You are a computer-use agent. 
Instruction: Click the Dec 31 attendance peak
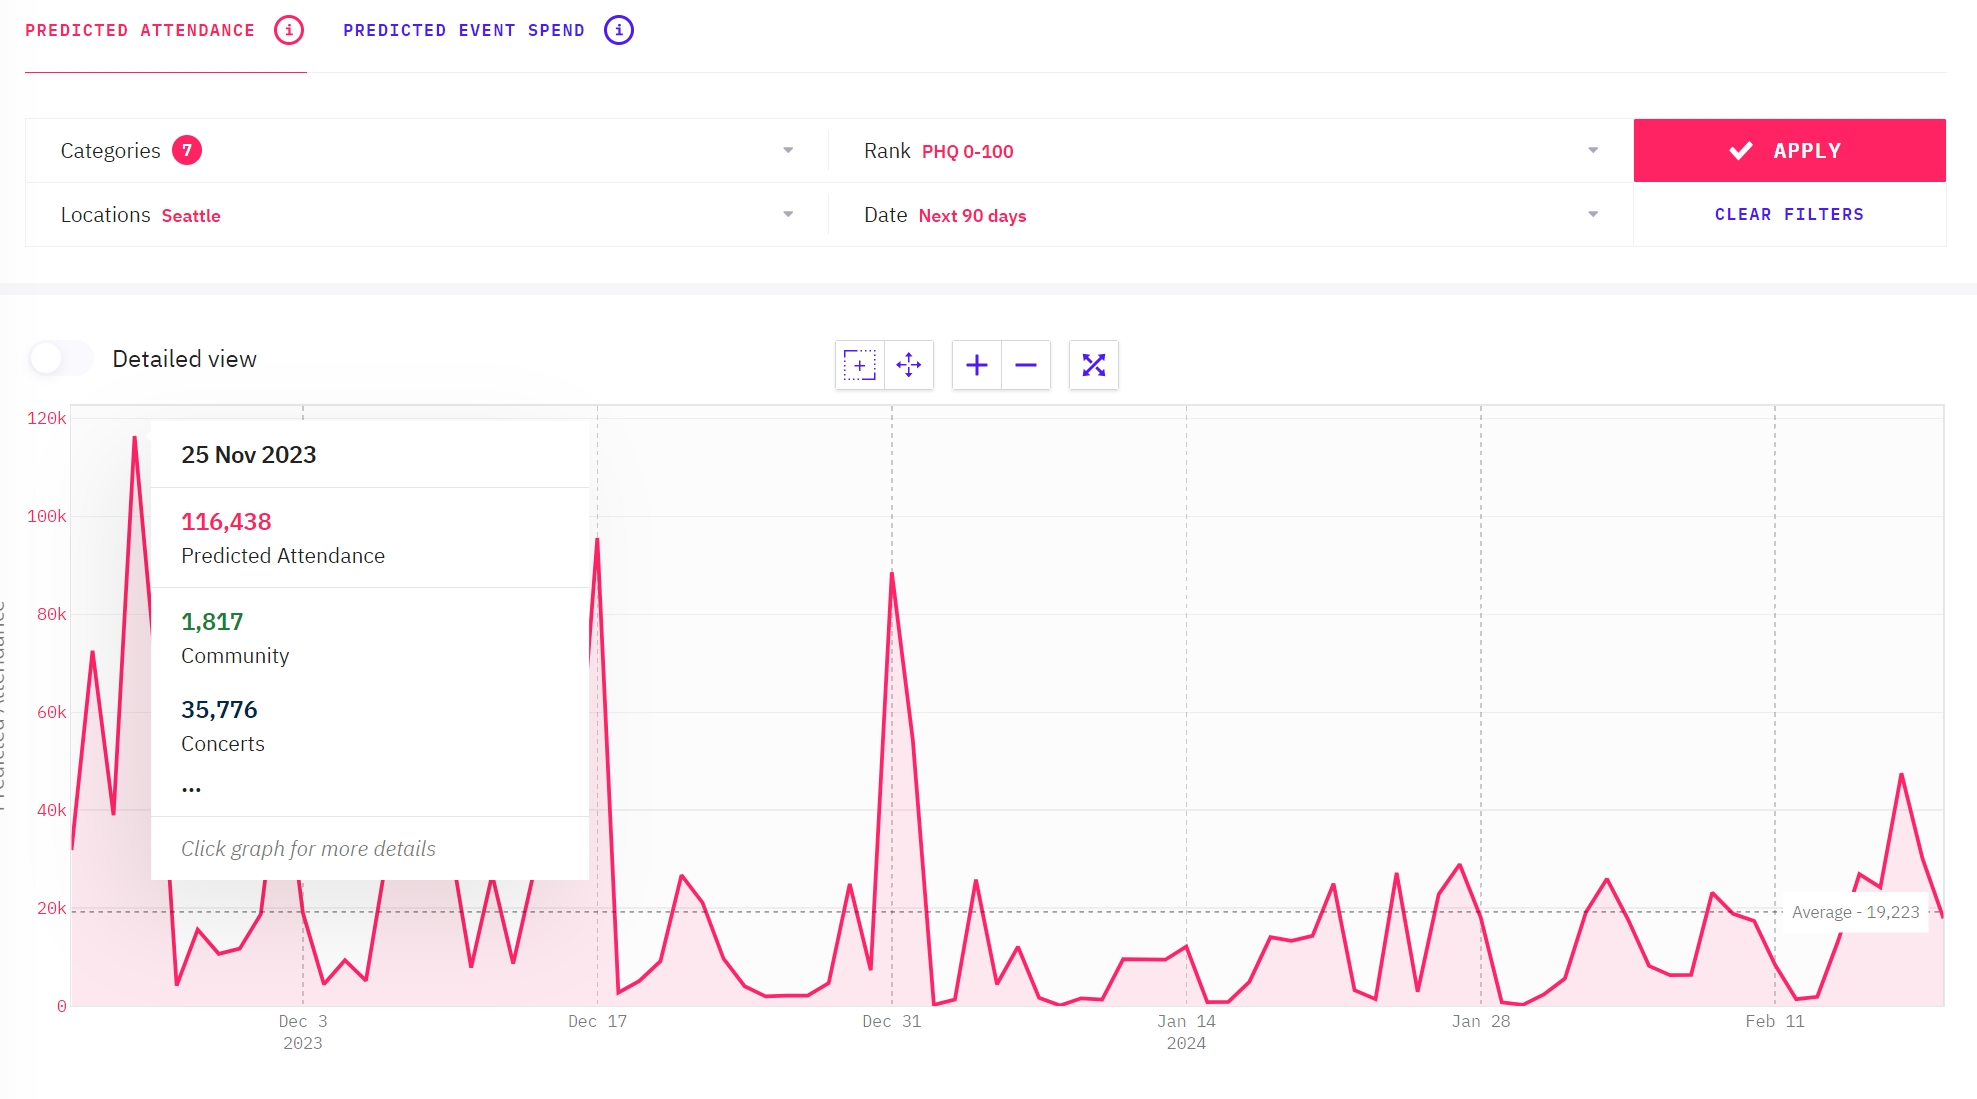892,575
